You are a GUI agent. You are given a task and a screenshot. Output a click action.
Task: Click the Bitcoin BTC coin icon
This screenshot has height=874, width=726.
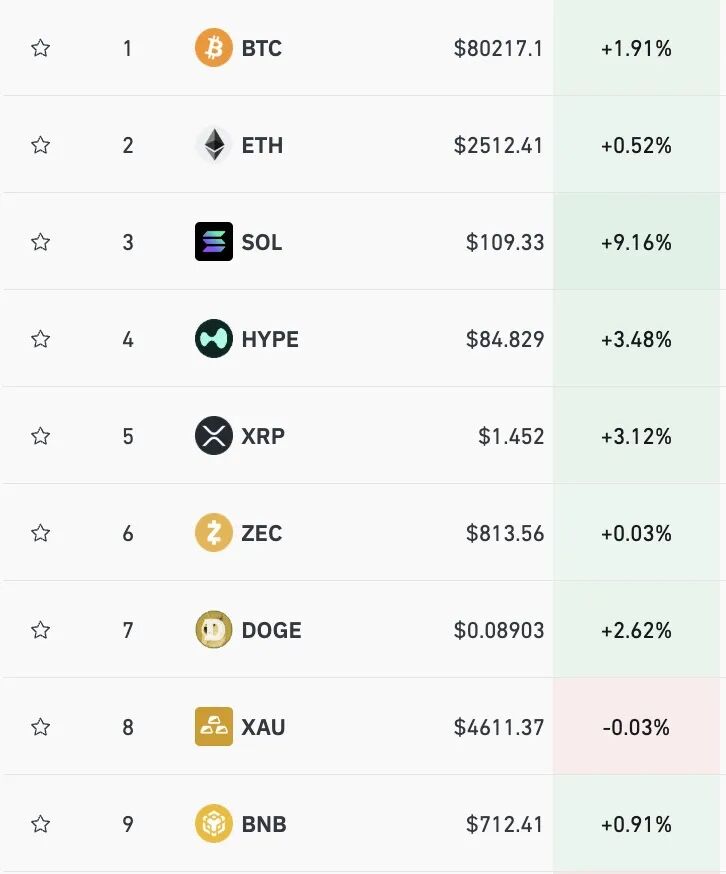[214, 48]
